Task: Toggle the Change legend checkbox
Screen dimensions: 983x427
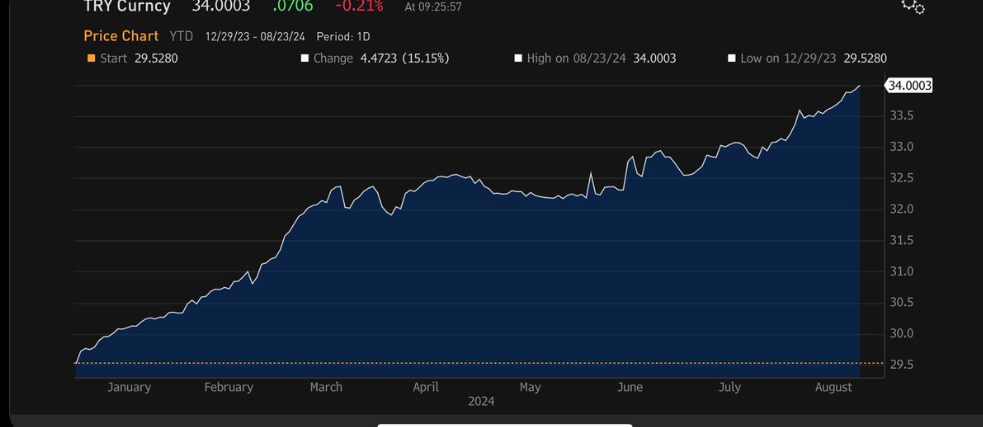Action: [305, 58]
